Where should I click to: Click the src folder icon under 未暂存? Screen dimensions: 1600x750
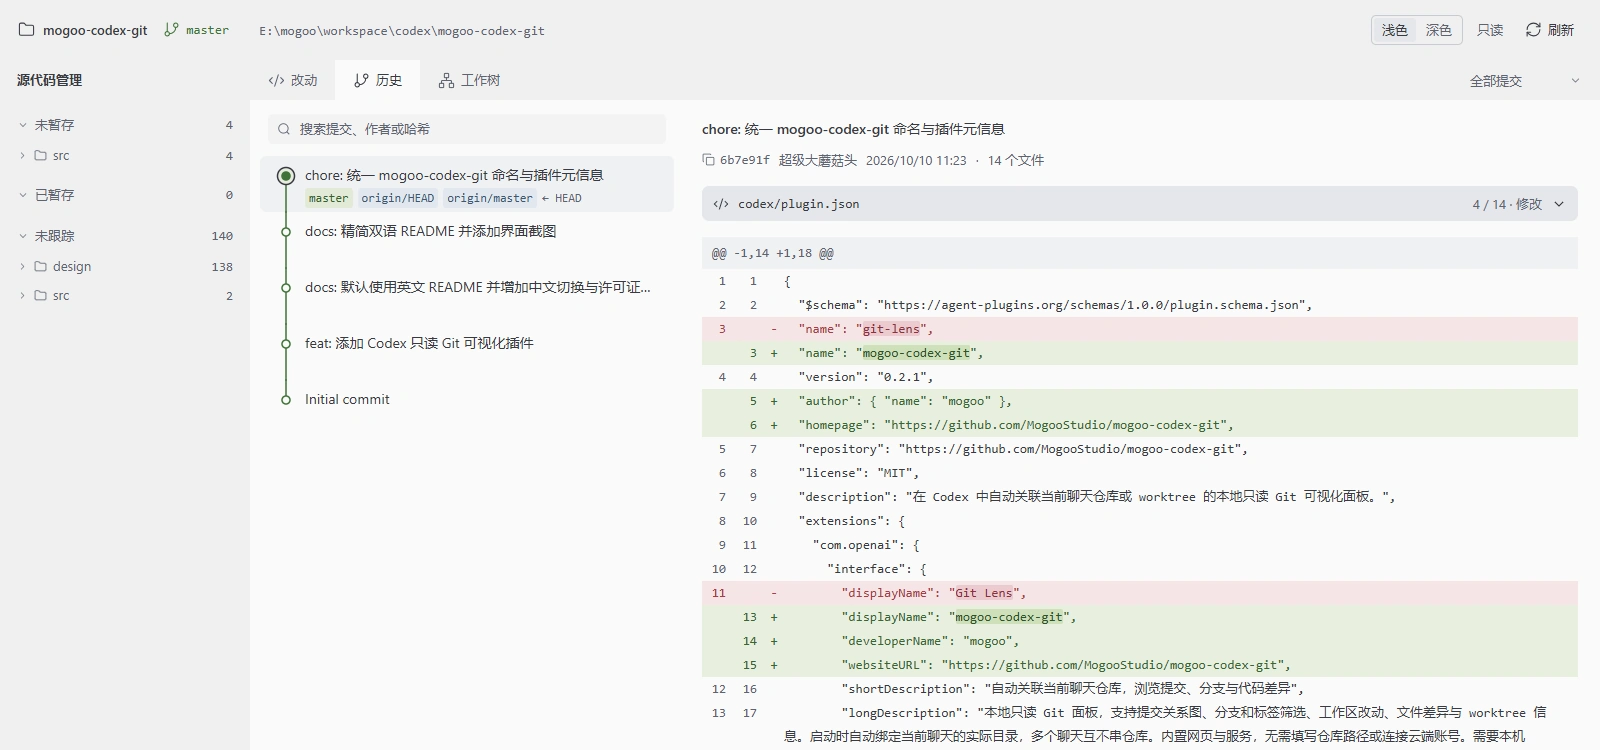41,155
